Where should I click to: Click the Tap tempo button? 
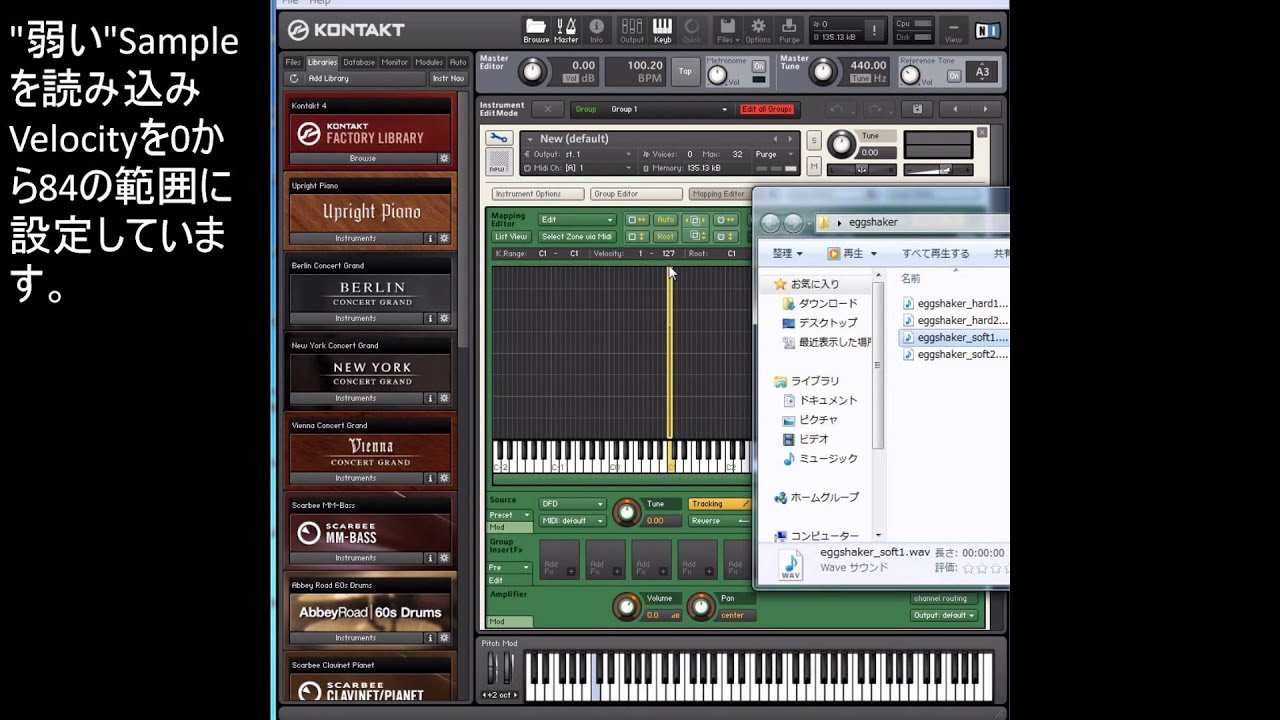point(685,70)
